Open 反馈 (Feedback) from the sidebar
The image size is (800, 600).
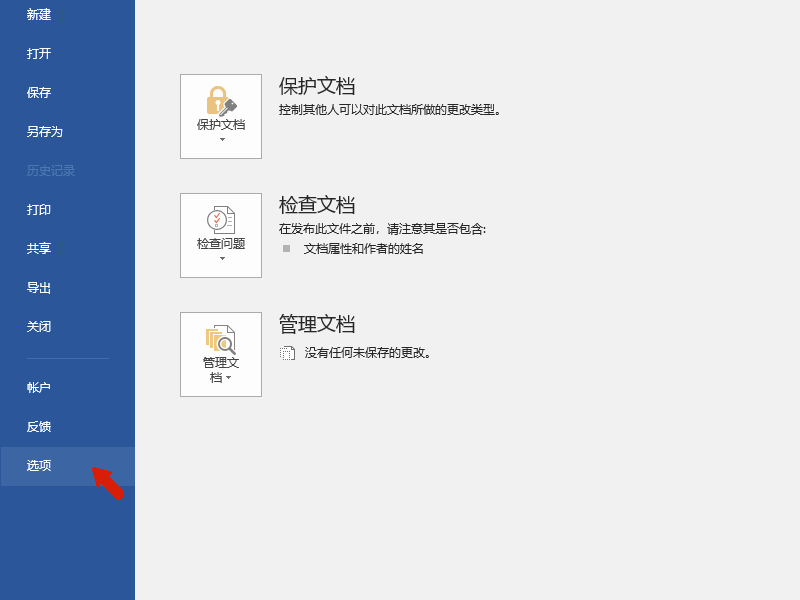(38, 427)
